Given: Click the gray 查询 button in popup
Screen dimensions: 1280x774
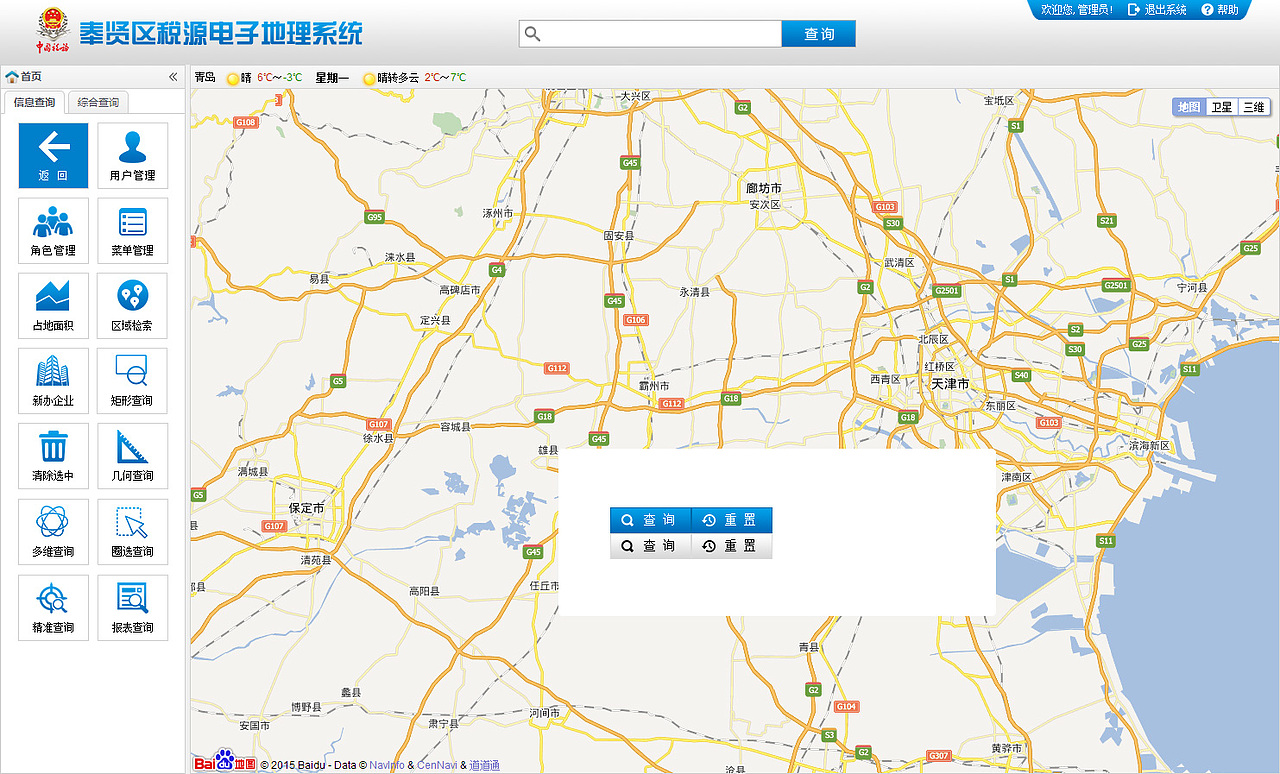Looking at the screenshot, I should 650,546.
